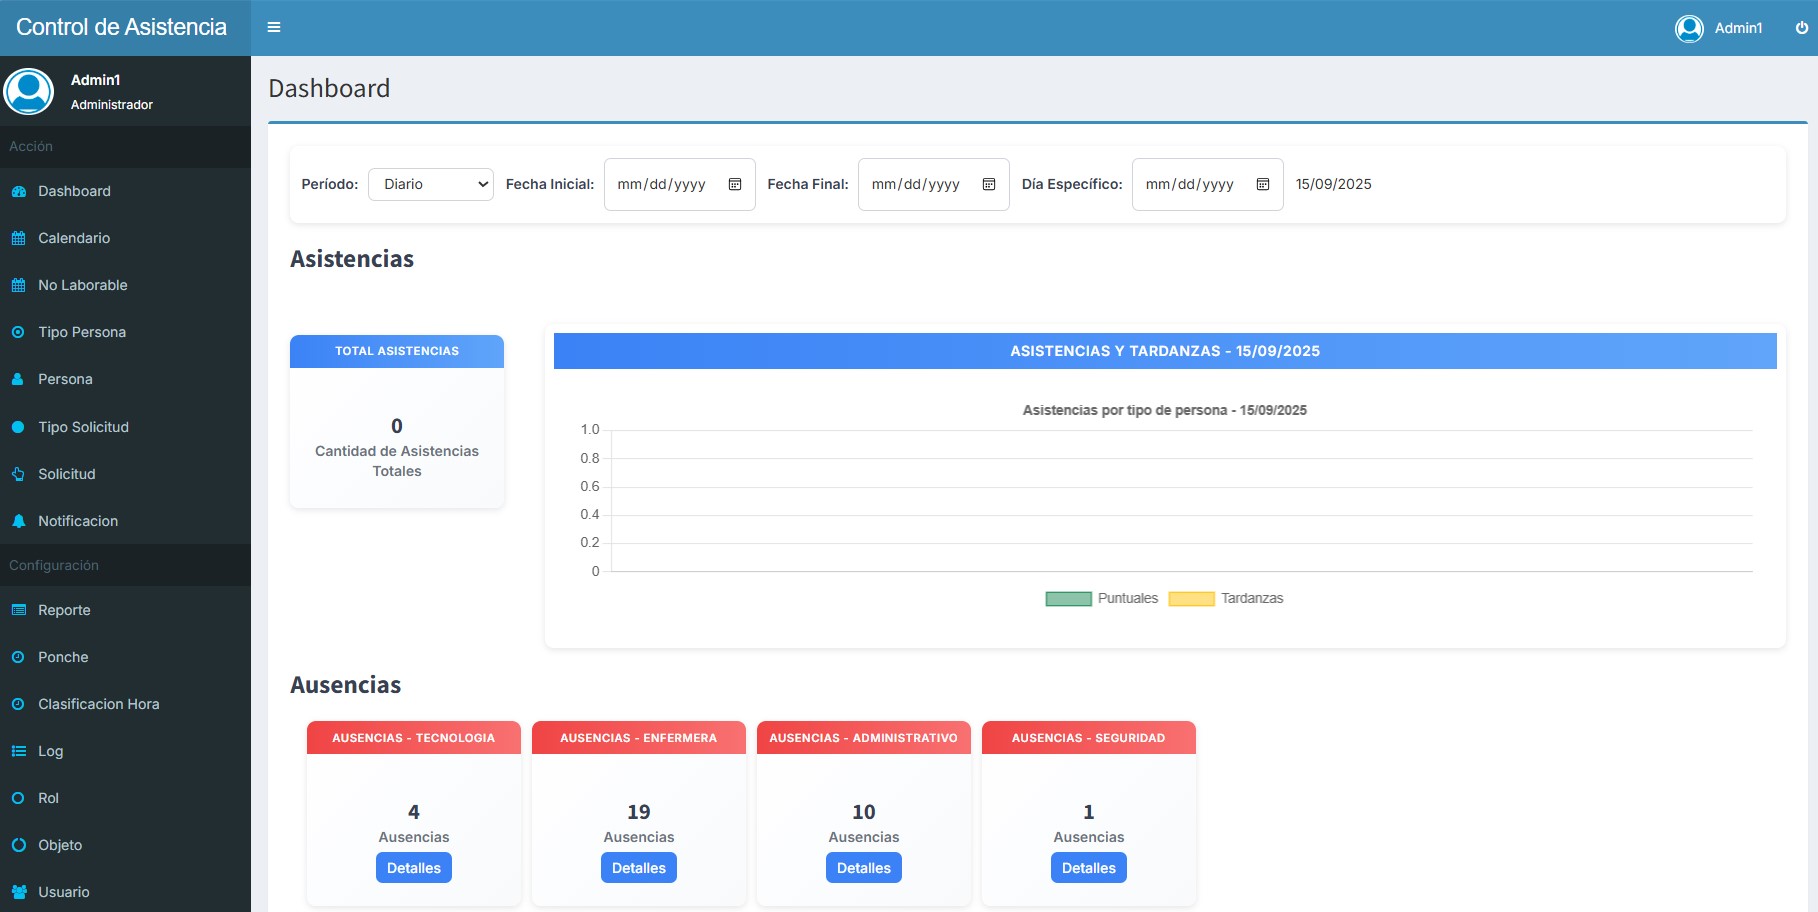Click the Notificacion bell icon
Viewport: 1818px width, 912px height.
point(18,521)
